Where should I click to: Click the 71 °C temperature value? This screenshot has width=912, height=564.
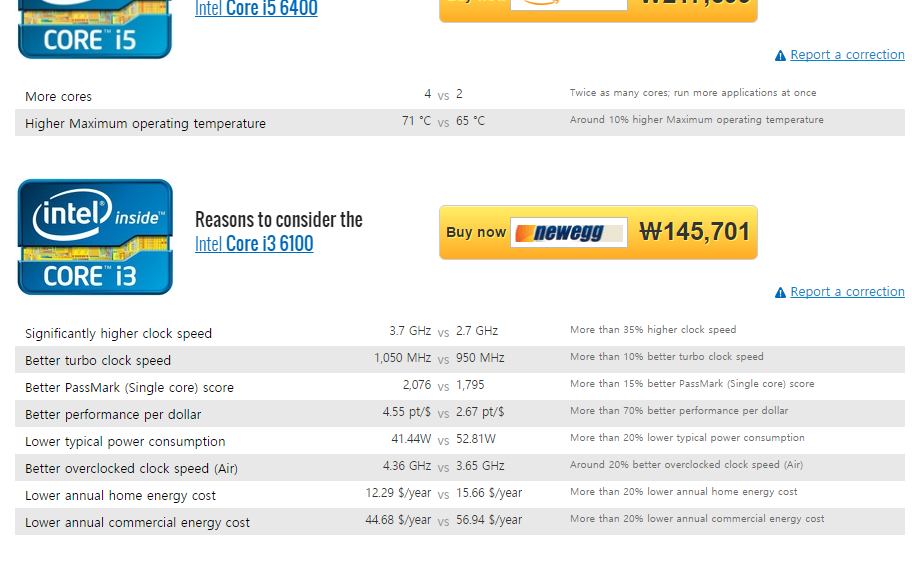coord(416,121)
